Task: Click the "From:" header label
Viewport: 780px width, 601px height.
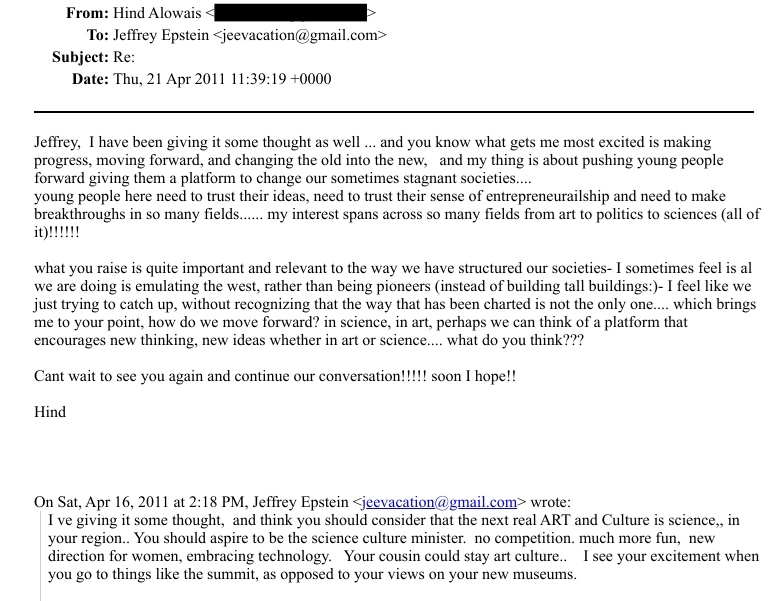Action: pyautogui.click(x=87, y=13)
